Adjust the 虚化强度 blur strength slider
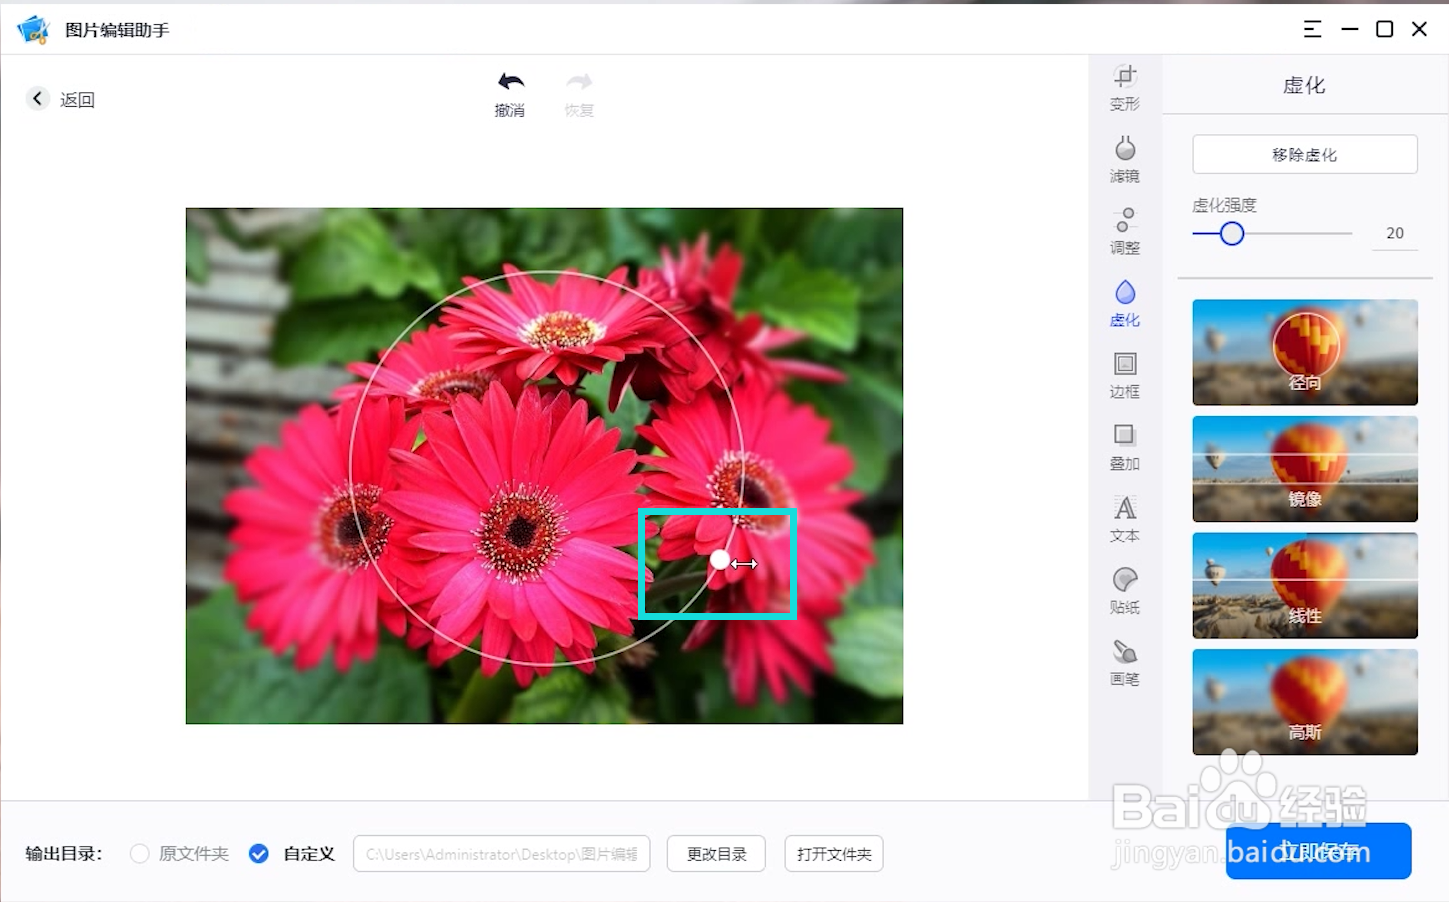 coord(1231,233)
